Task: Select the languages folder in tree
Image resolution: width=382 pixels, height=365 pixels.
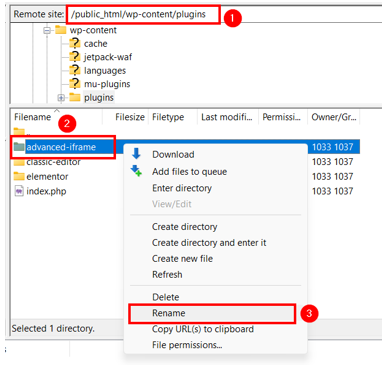Action: pyautogui.click(x=105, y=71)
